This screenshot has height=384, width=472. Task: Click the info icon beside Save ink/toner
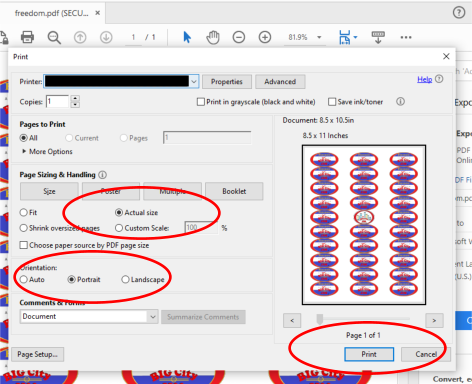(x=400, y=101)
